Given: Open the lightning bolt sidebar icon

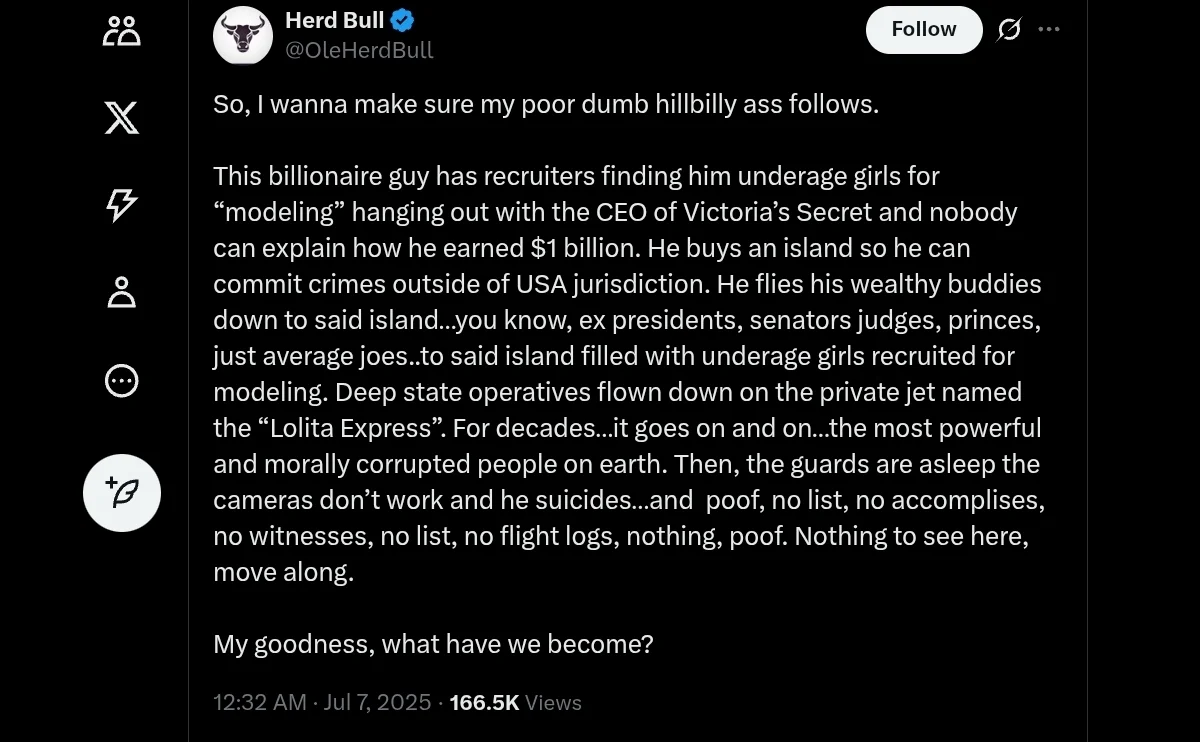Looking at the screenshot, I should click(122, 205).
